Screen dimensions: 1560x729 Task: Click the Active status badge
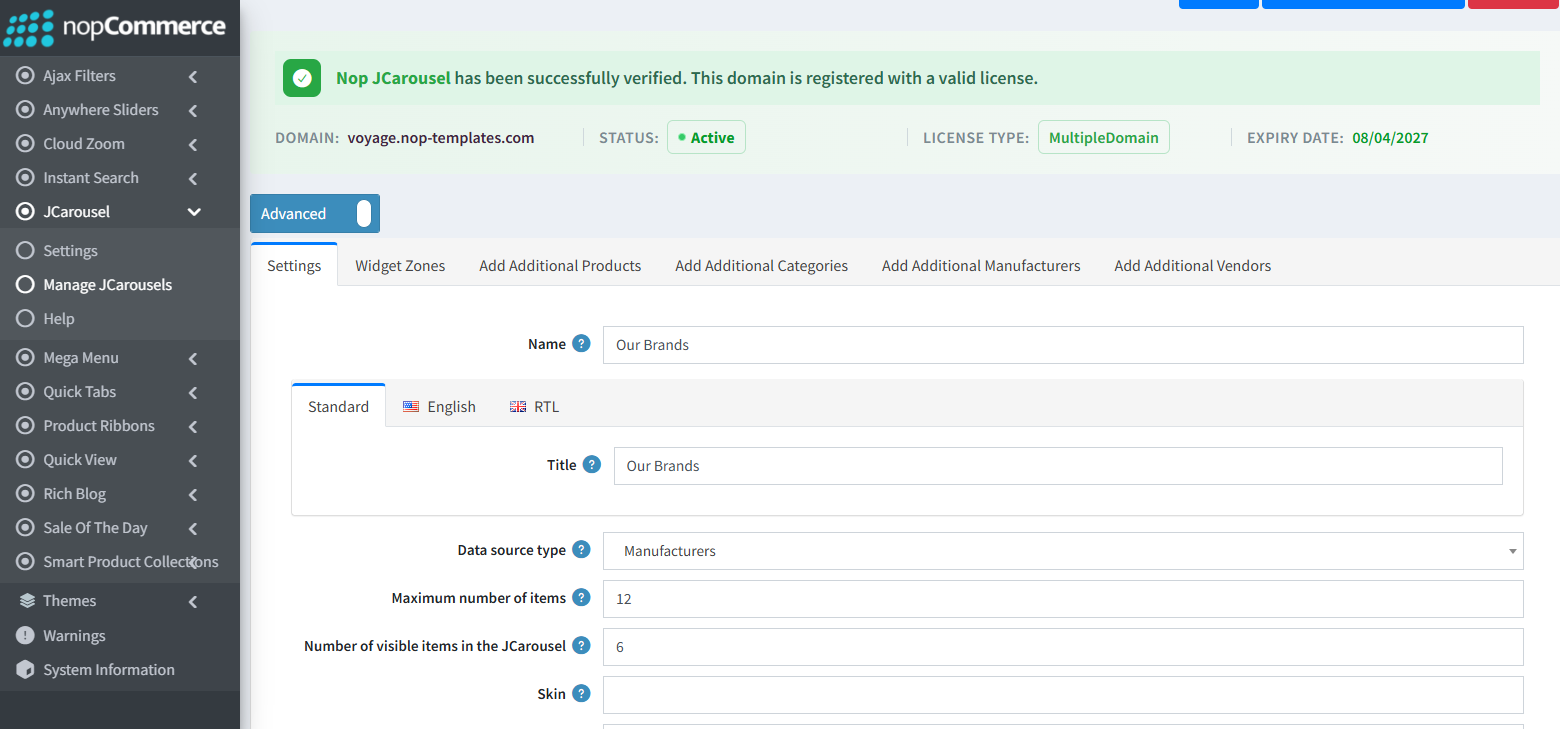tap(706, 138)
